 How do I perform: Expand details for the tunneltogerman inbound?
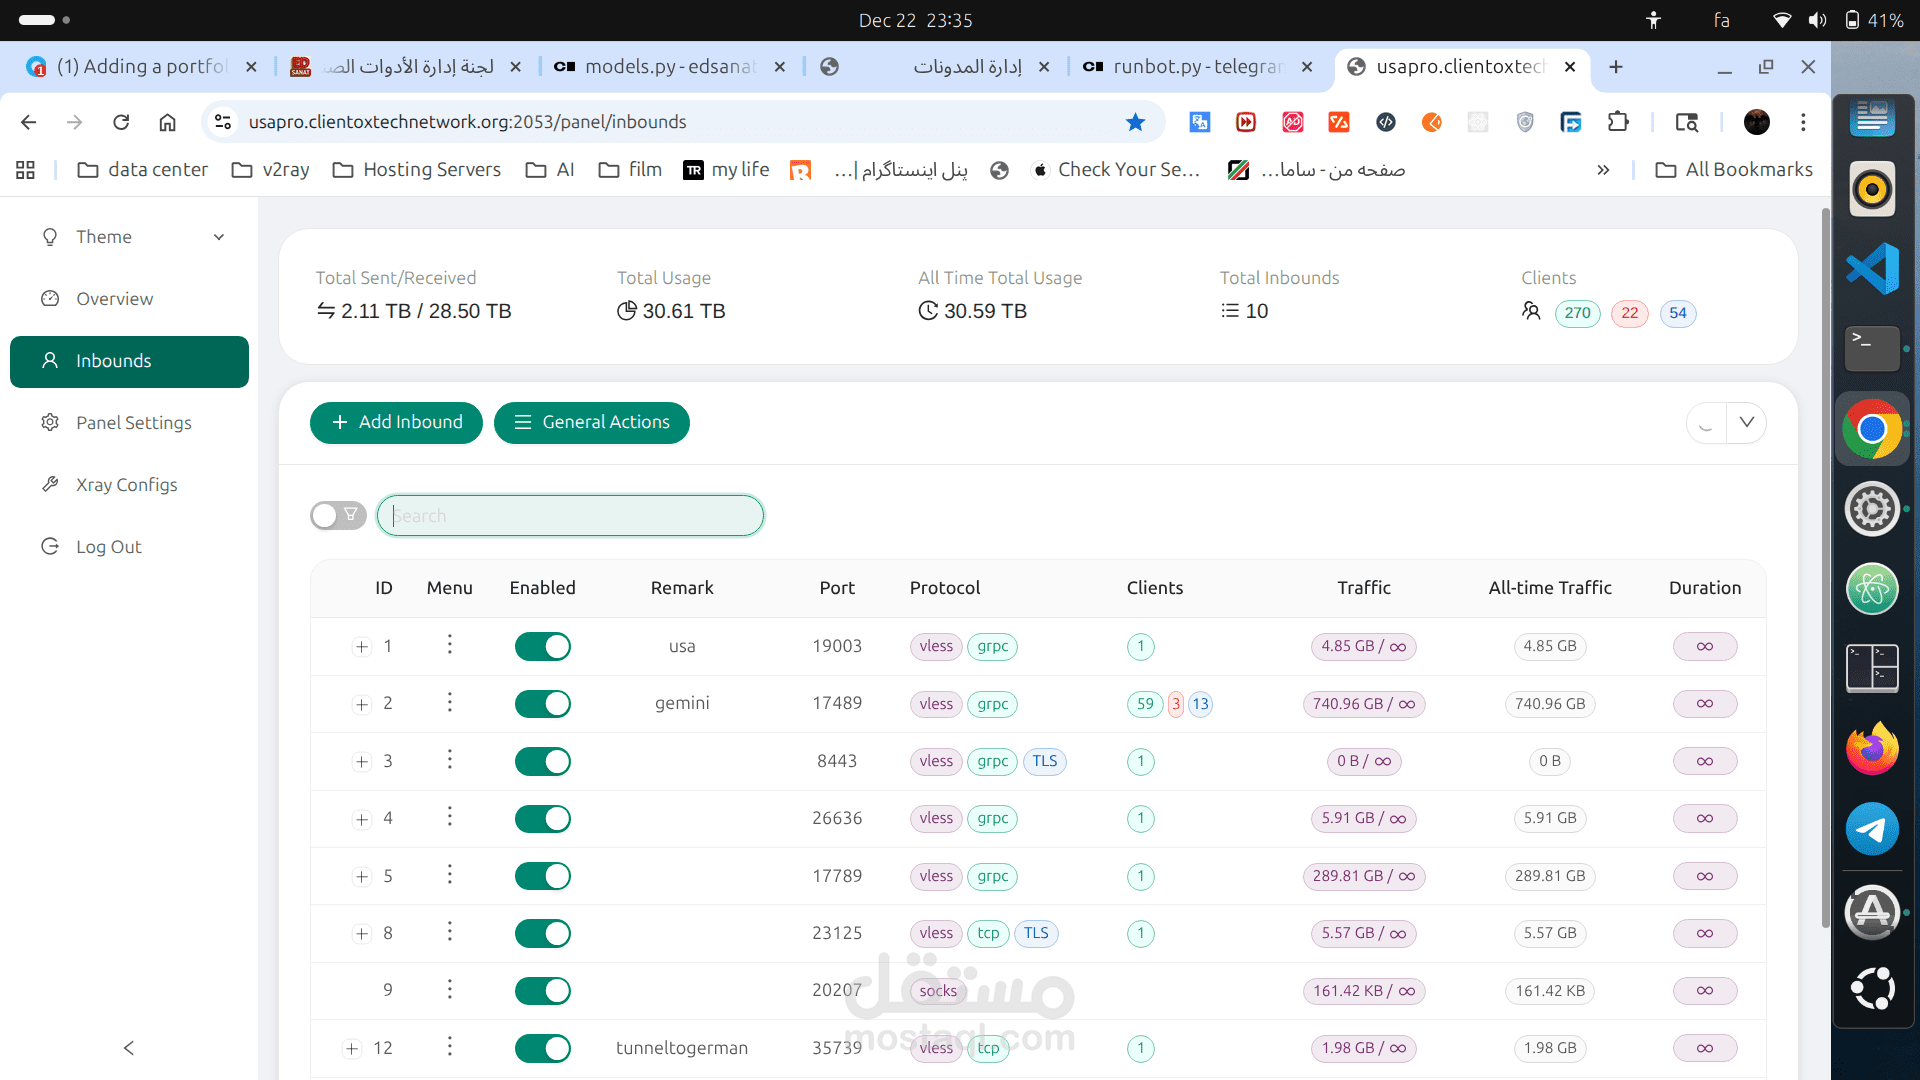(350, 1048)
